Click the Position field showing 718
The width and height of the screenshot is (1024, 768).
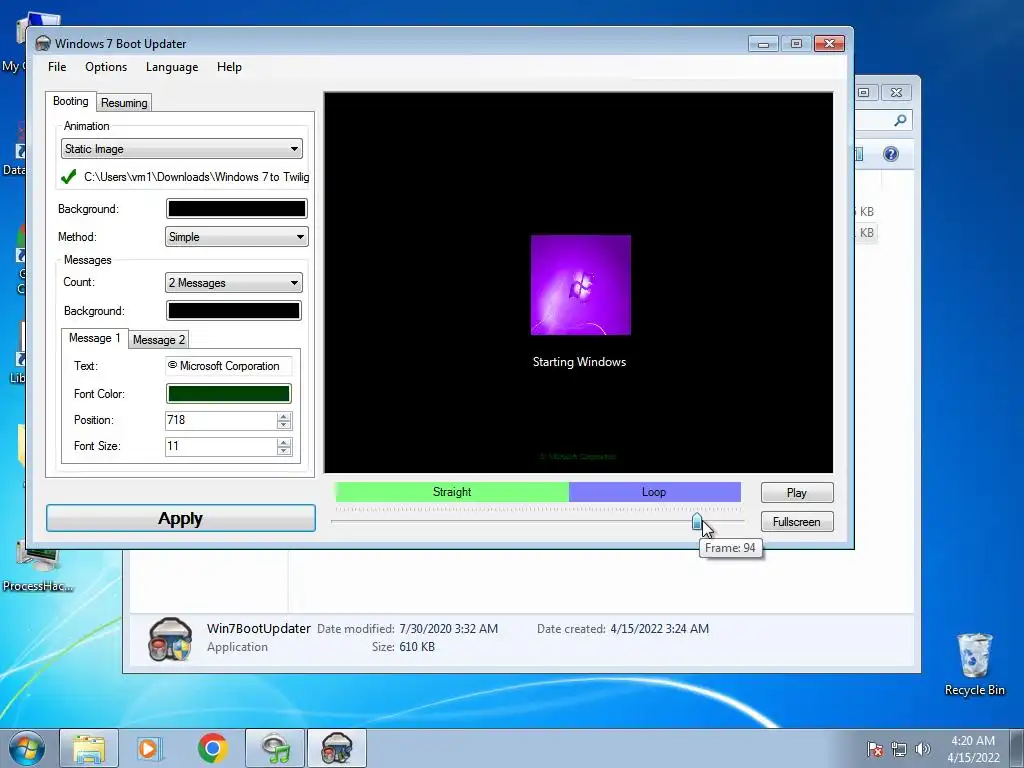pos(221,420)
